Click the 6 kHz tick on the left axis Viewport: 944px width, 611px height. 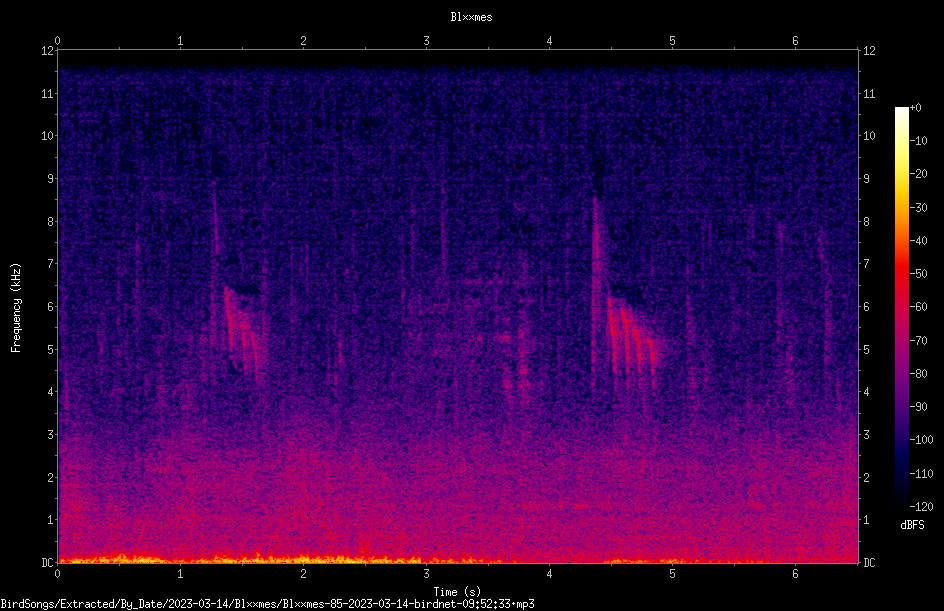(x=51, y=306)
